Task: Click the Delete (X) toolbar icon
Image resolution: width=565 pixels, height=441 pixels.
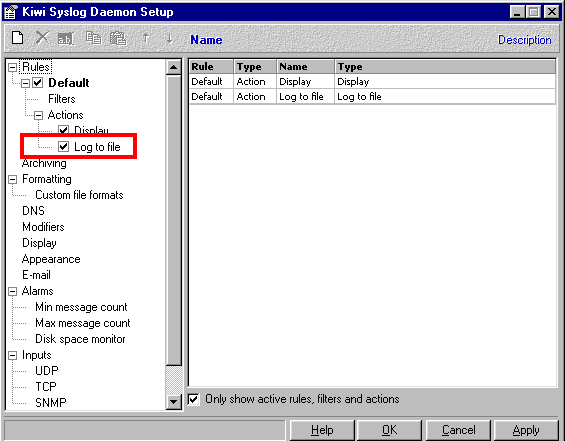Action: click(x=42, y=38)
